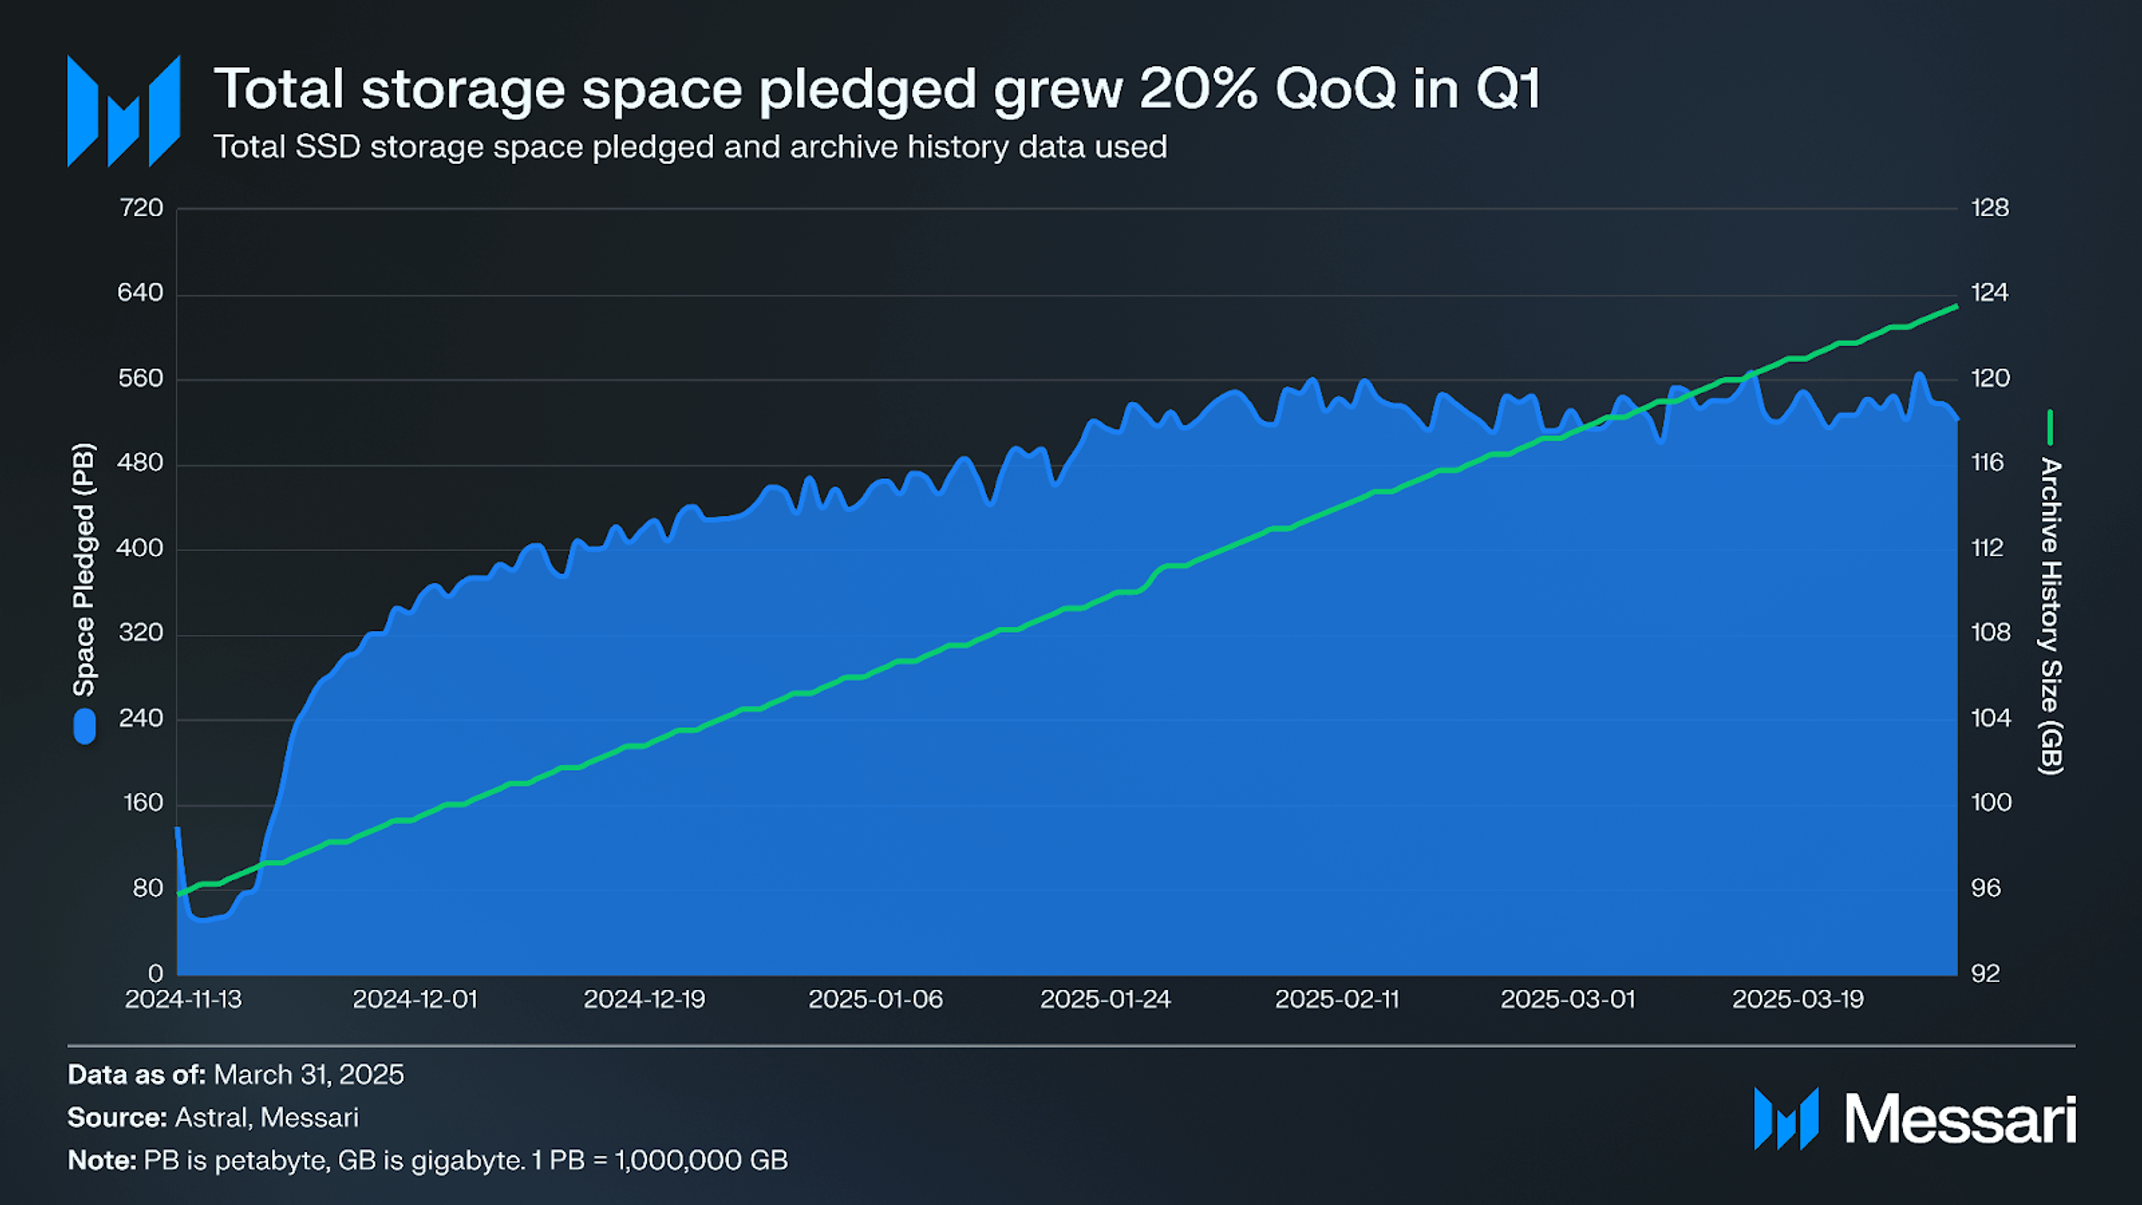Image resolution: width=2142 pixels, height=1205 pixels.
Task: Click the chart headline about 20% QoQ growth
Action: click(x=877, y=88)
